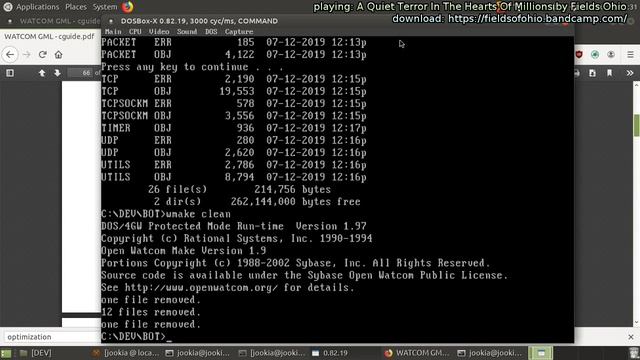640x360 pixels.
Task: Click '262,144,000 bytes free' text
Action: (296, 202)
